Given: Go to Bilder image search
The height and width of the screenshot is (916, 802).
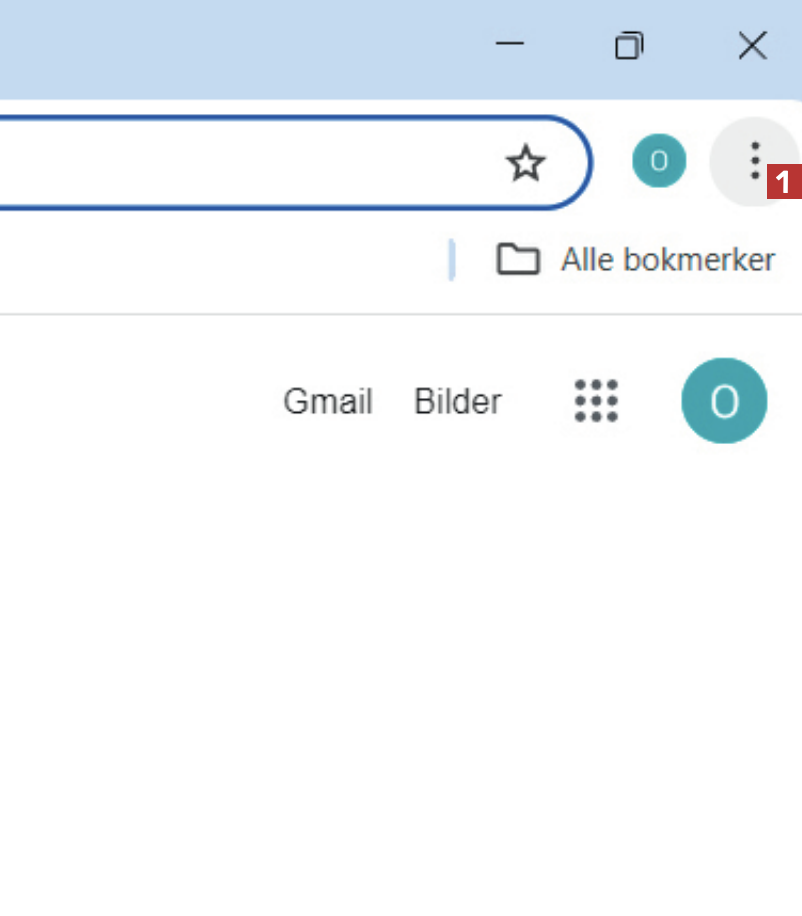Looking at the screenshot, I should (x=458, y=402).
